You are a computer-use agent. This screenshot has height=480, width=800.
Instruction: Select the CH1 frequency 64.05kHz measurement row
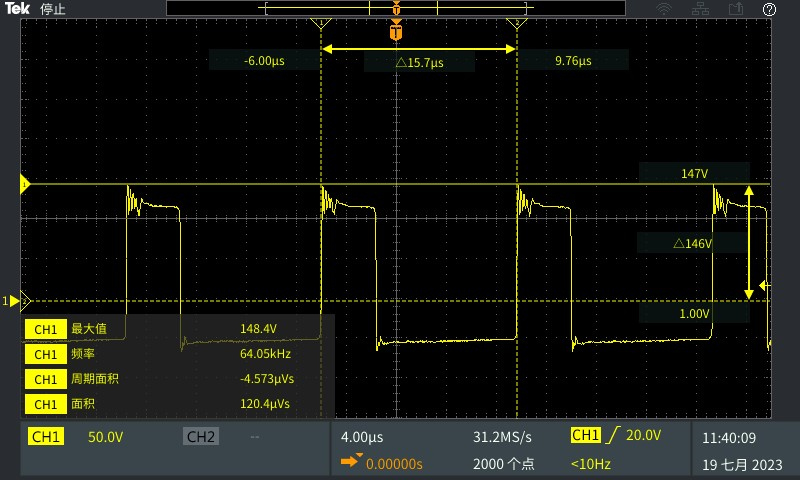[x=177, y=354]
